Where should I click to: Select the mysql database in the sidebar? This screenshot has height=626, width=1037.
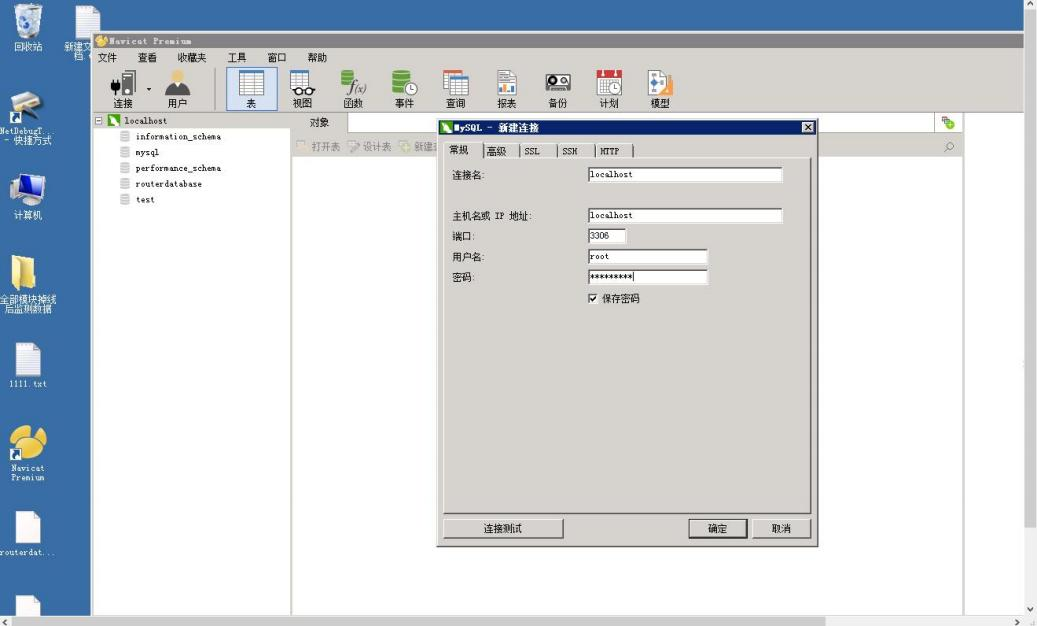[146, 152]
